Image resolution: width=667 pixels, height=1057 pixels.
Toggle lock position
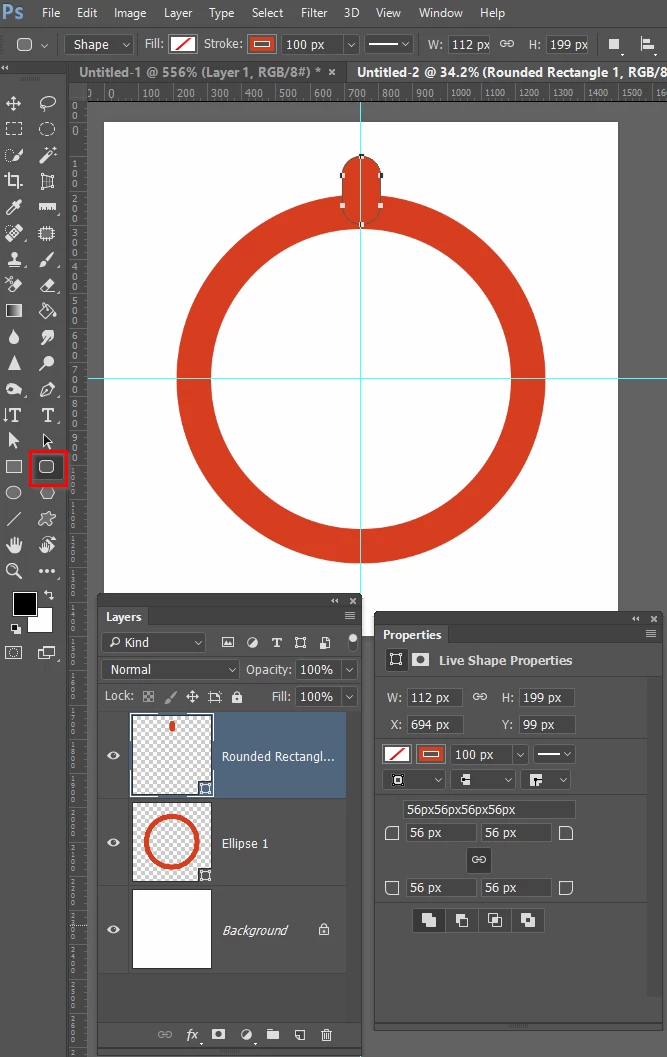(192, 697)
